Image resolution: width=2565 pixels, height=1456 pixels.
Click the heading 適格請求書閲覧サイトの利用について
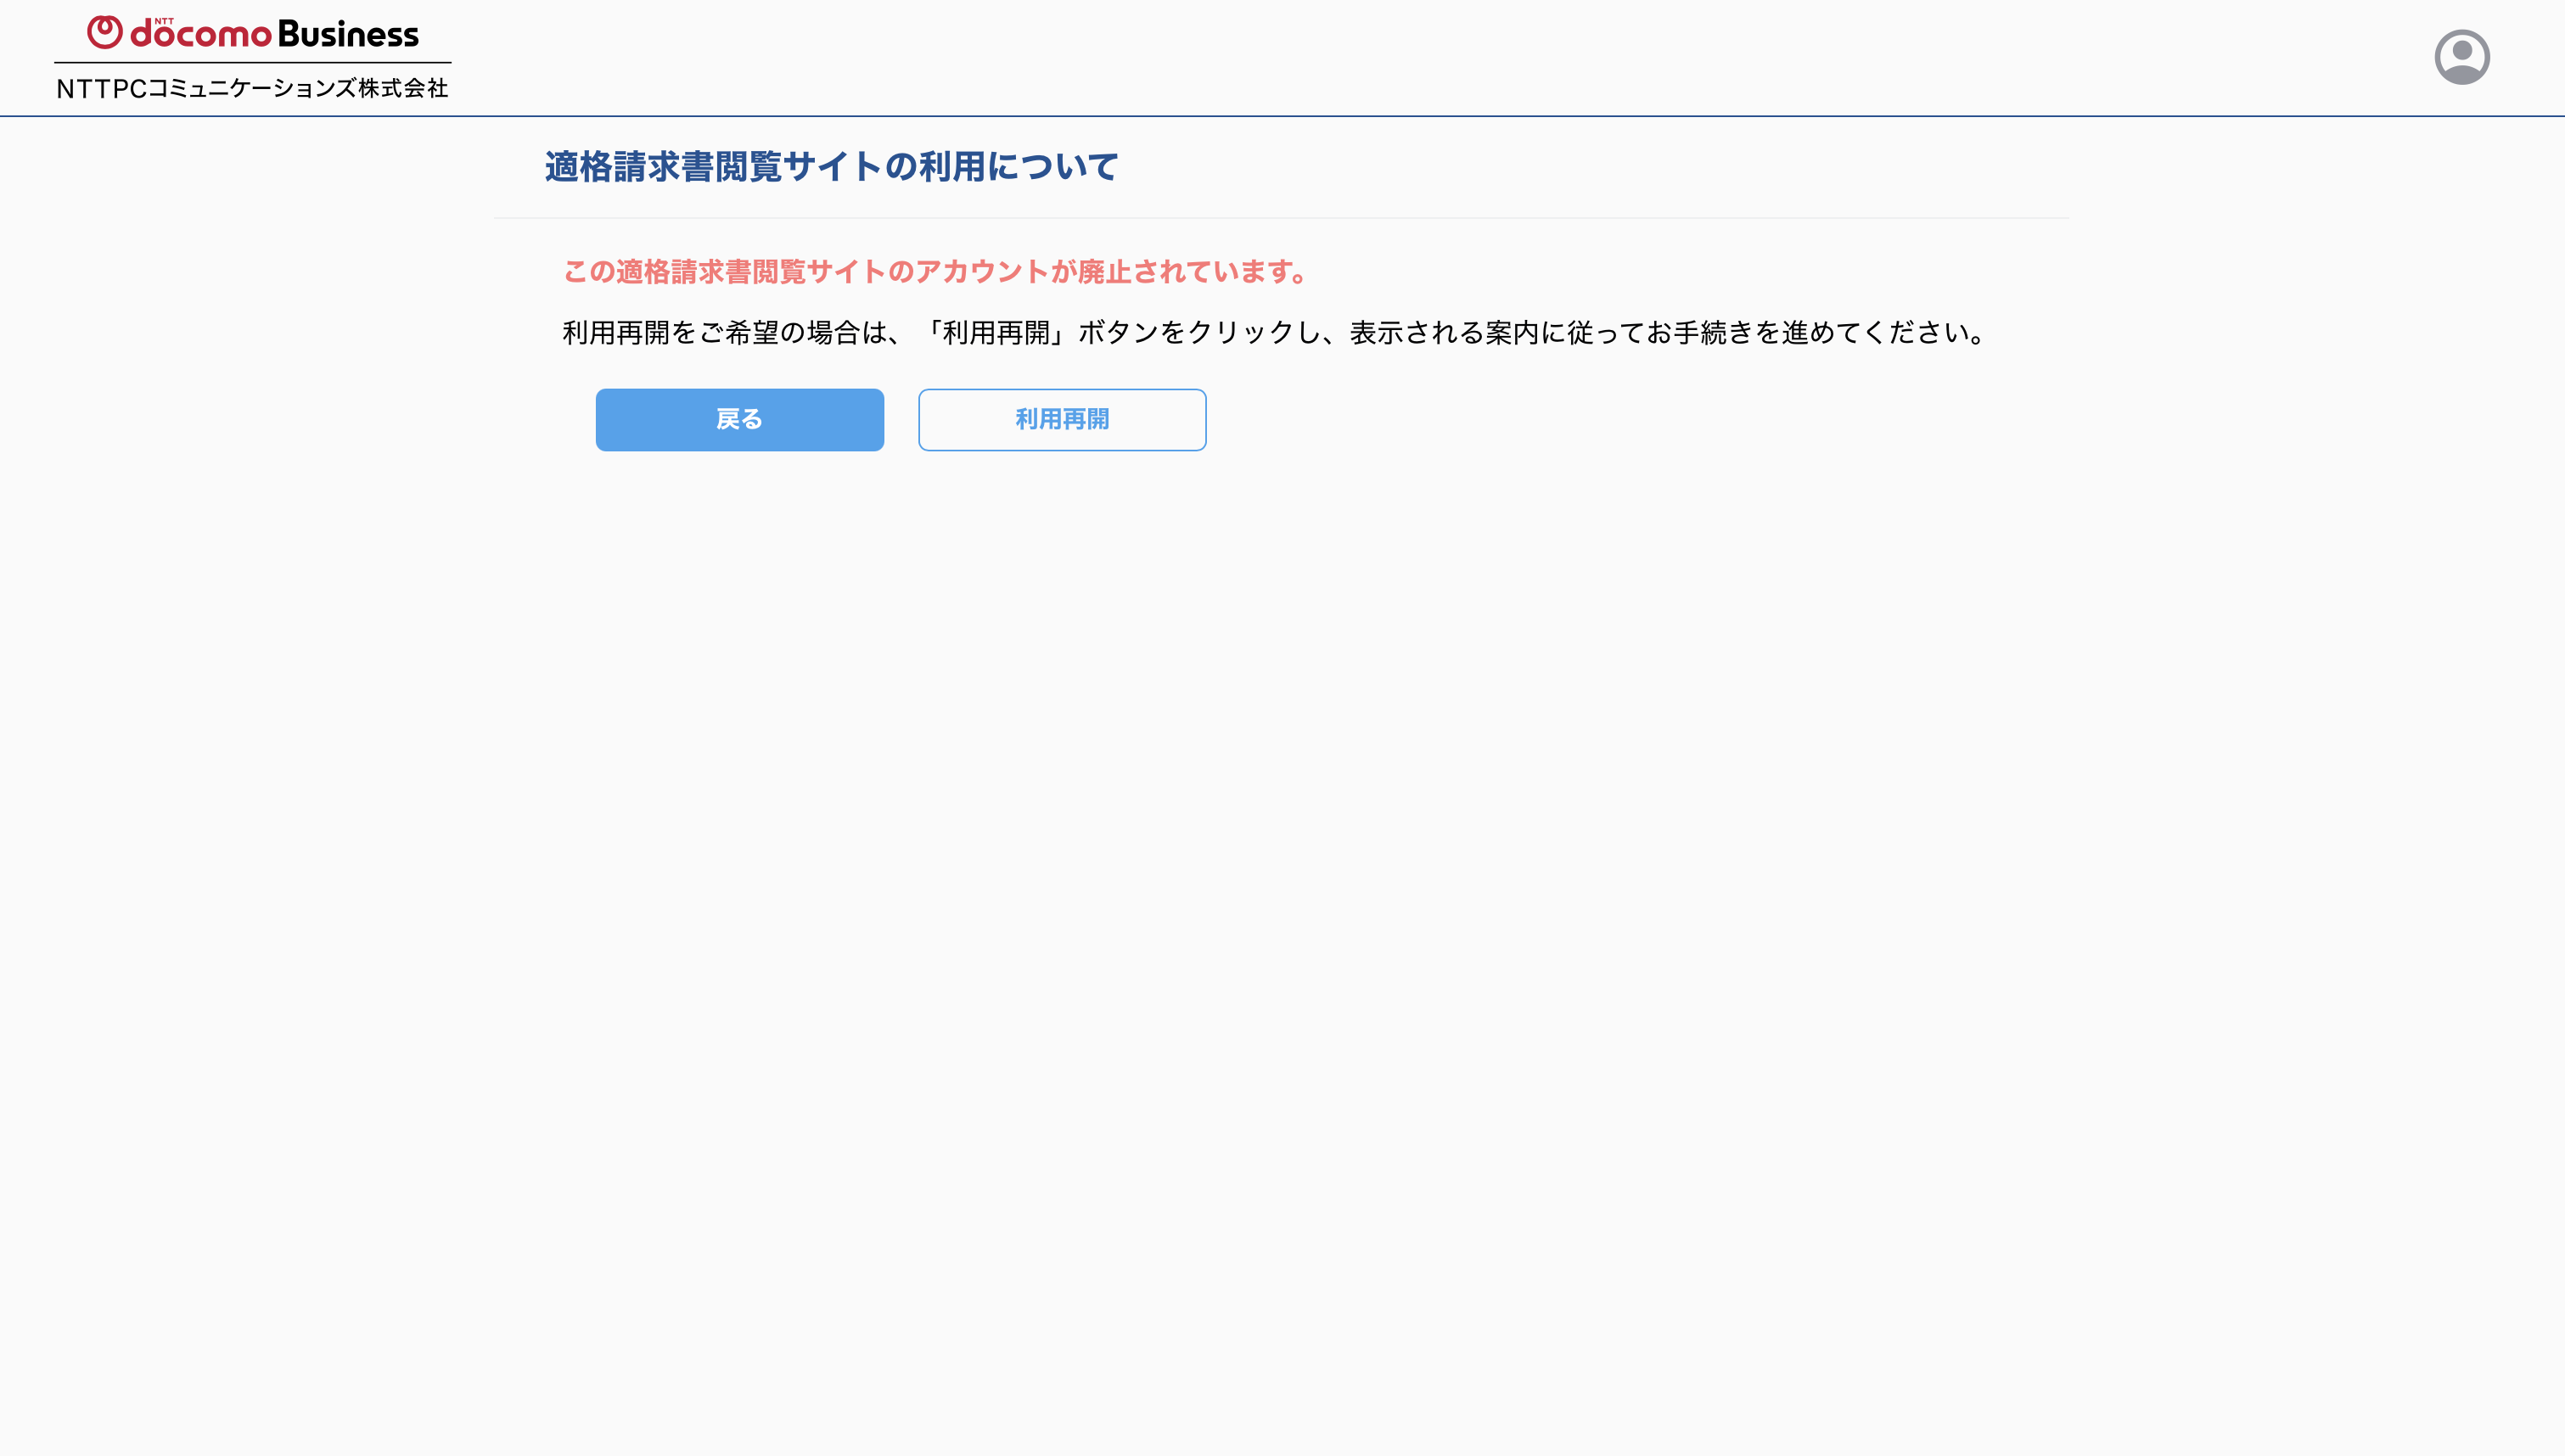pos(831,167)
